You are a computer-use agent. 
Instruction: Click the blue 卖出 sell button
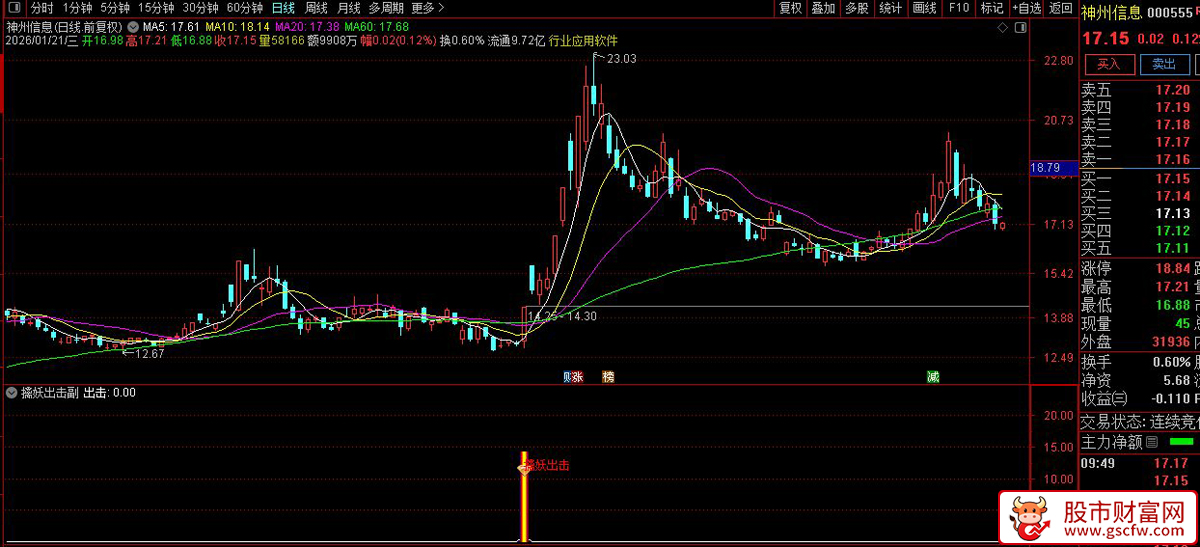[1164, 64]
